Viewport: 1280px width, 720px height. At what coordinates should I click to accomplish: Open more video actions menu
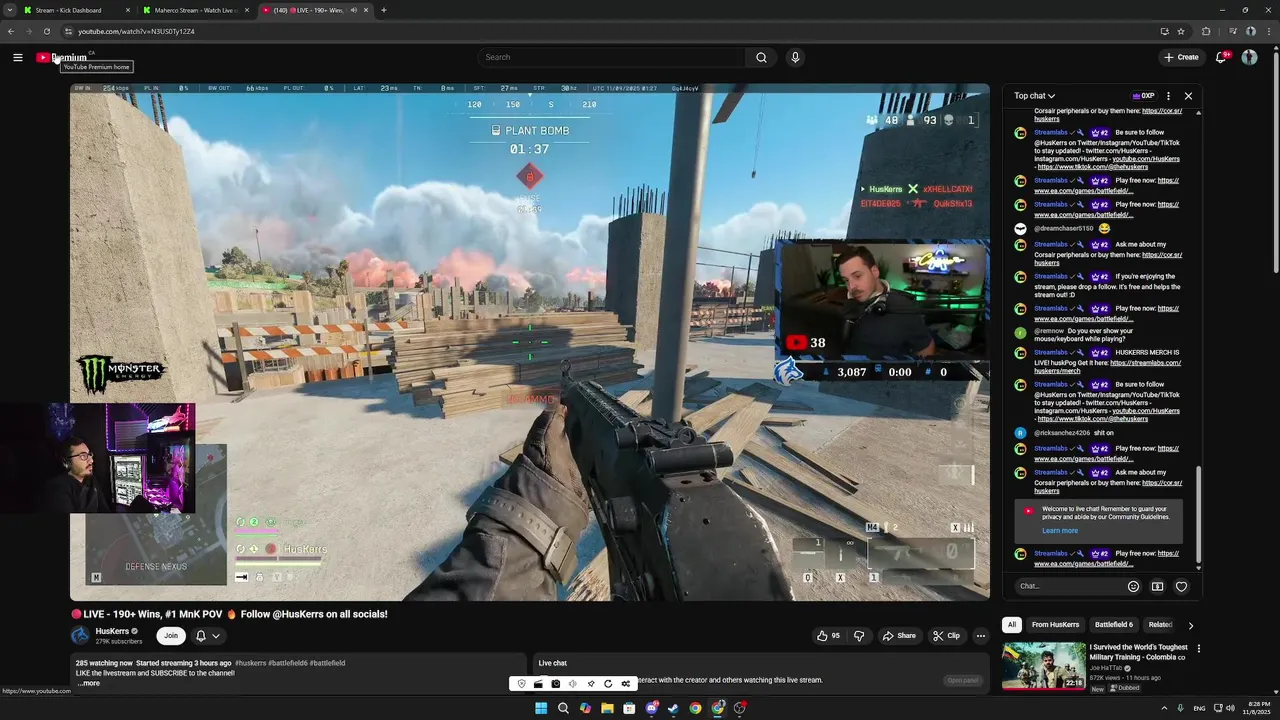click(980, 636)
